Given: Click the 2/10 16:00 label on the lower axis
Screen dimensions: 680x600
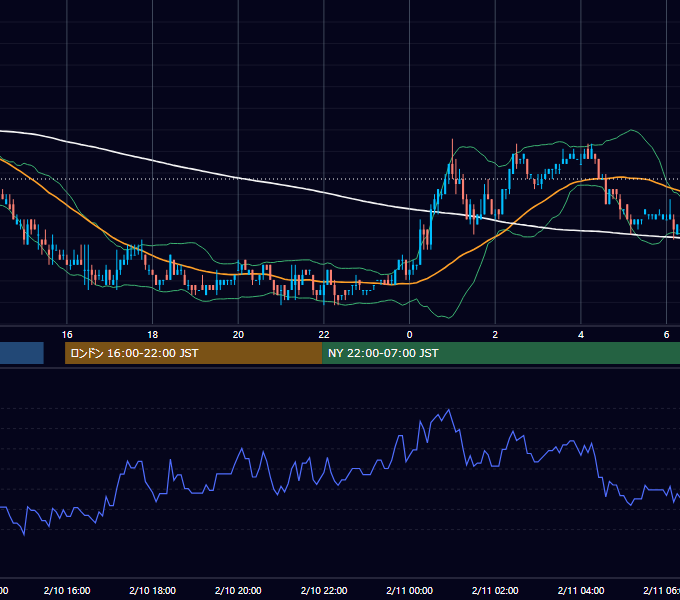Looking at the screenshot, I should tap(67, 590).
